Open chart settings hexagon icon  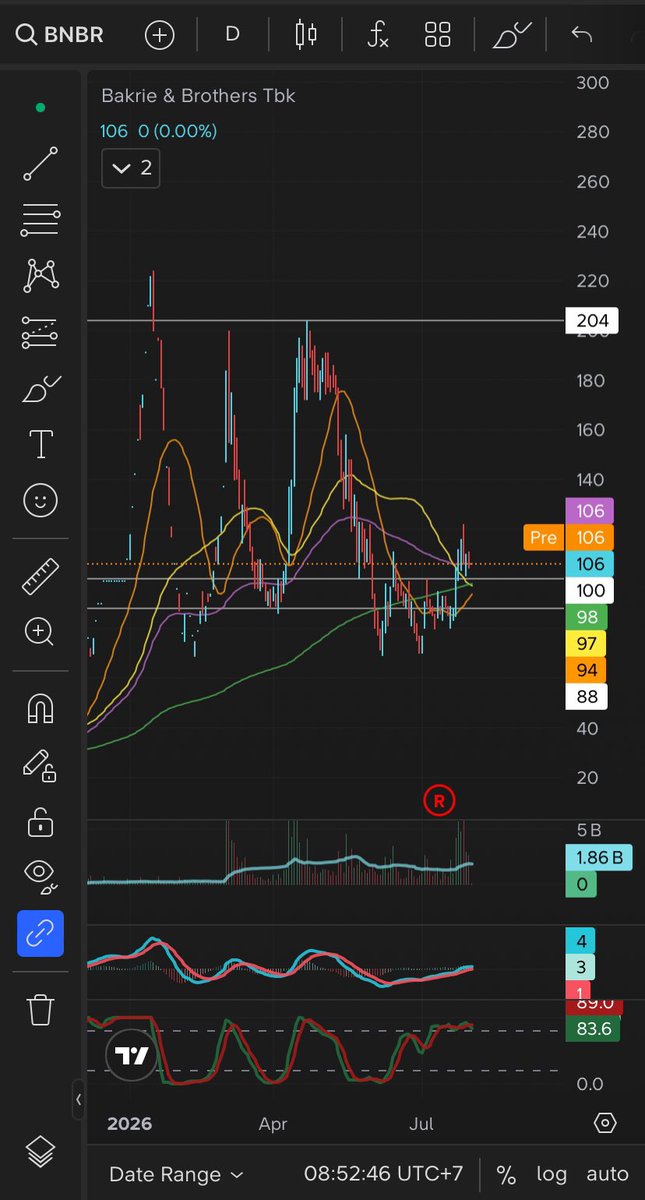coord(605,1123)
